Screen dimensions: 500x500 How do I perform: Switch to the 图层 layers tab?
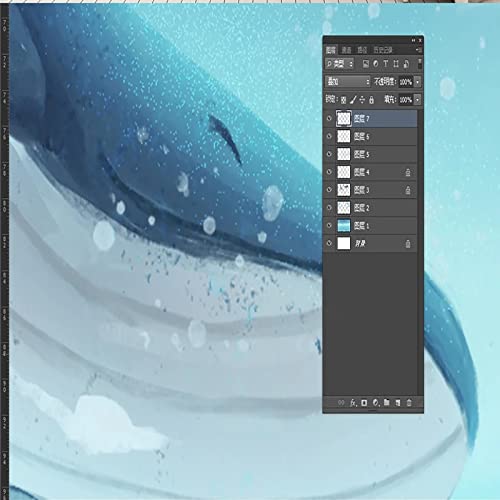tap(331, 50)
